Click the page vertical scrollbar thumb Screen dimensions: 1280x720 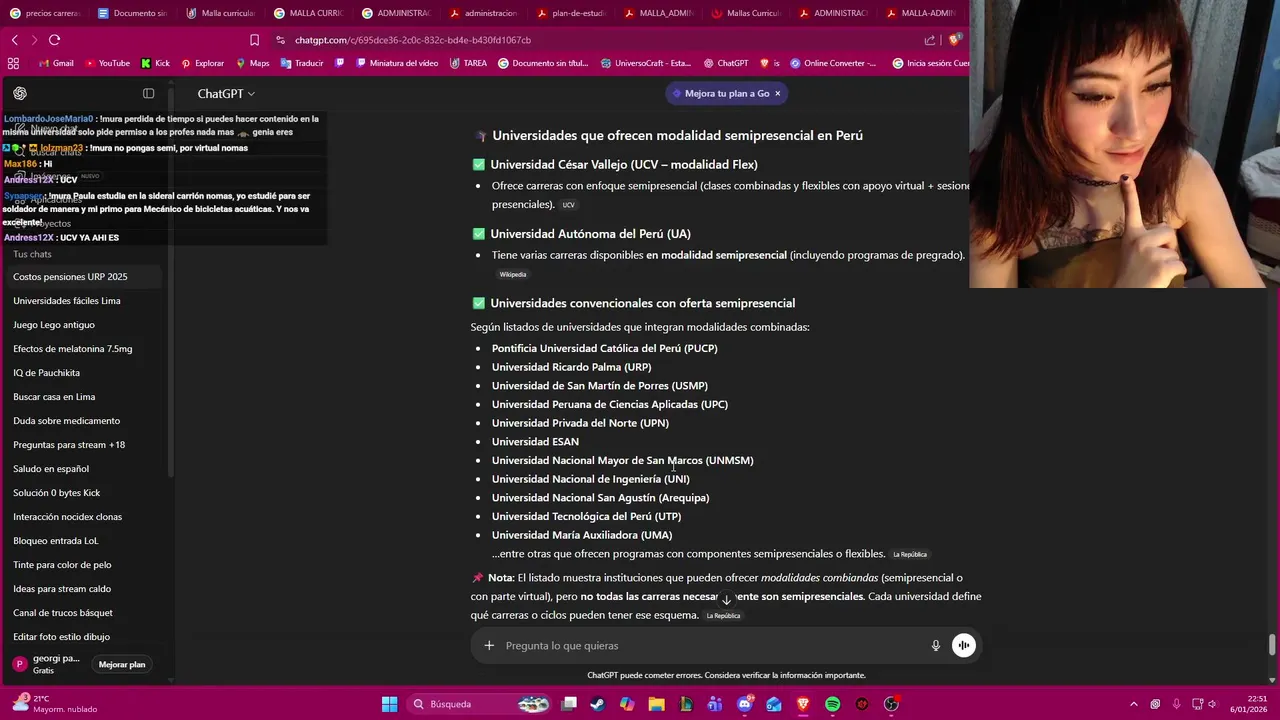1272,645
